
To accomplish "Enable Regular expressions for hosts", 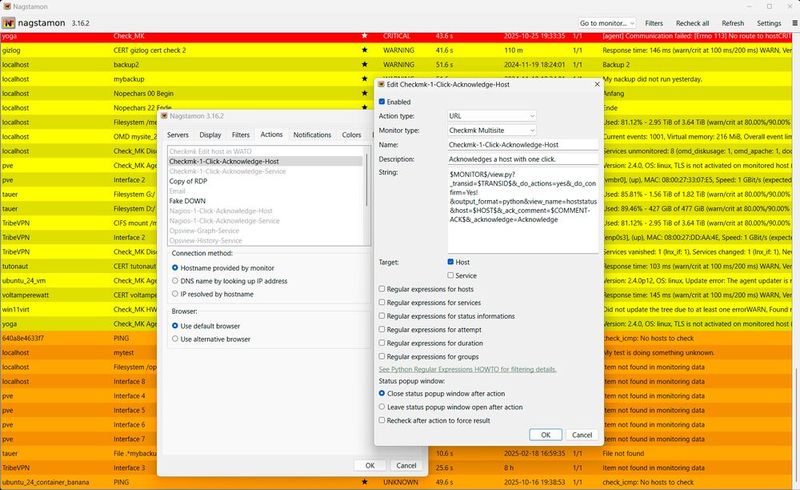I will tap(382, 289).
